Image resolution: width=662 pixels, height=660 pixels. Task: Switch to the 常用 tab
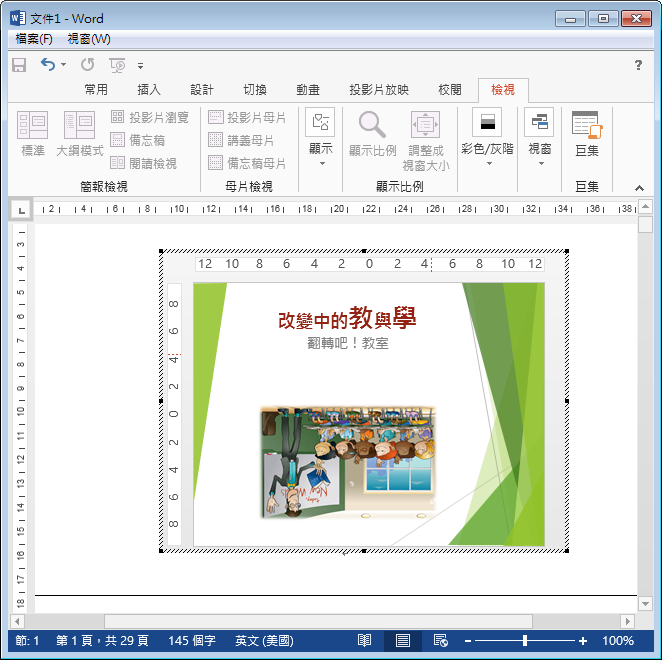pyautogui.click(x=96, y=90)
